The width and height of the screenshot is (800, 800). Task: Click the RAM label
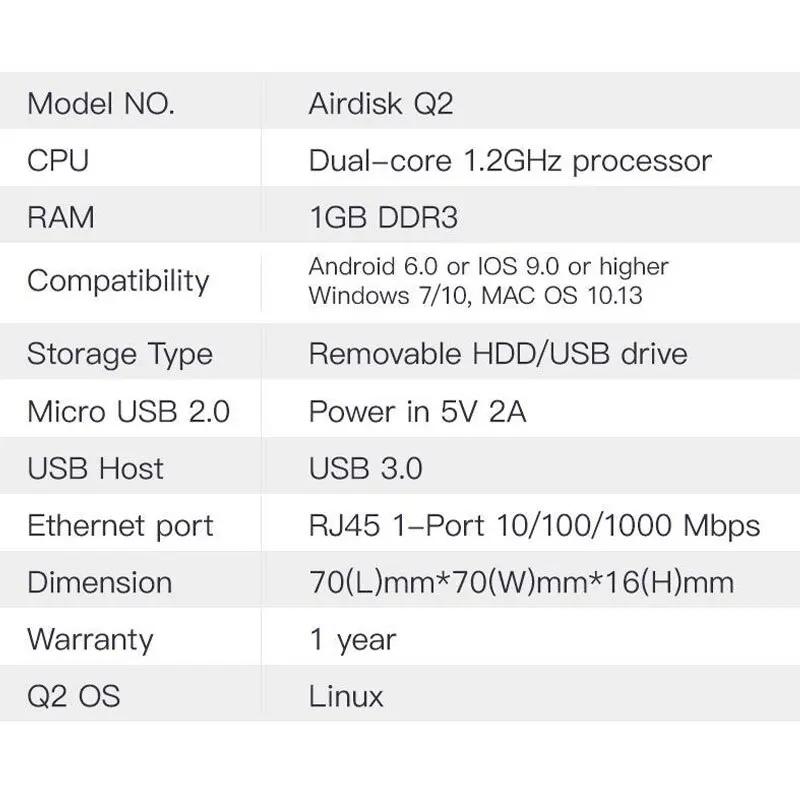point(61,217)
